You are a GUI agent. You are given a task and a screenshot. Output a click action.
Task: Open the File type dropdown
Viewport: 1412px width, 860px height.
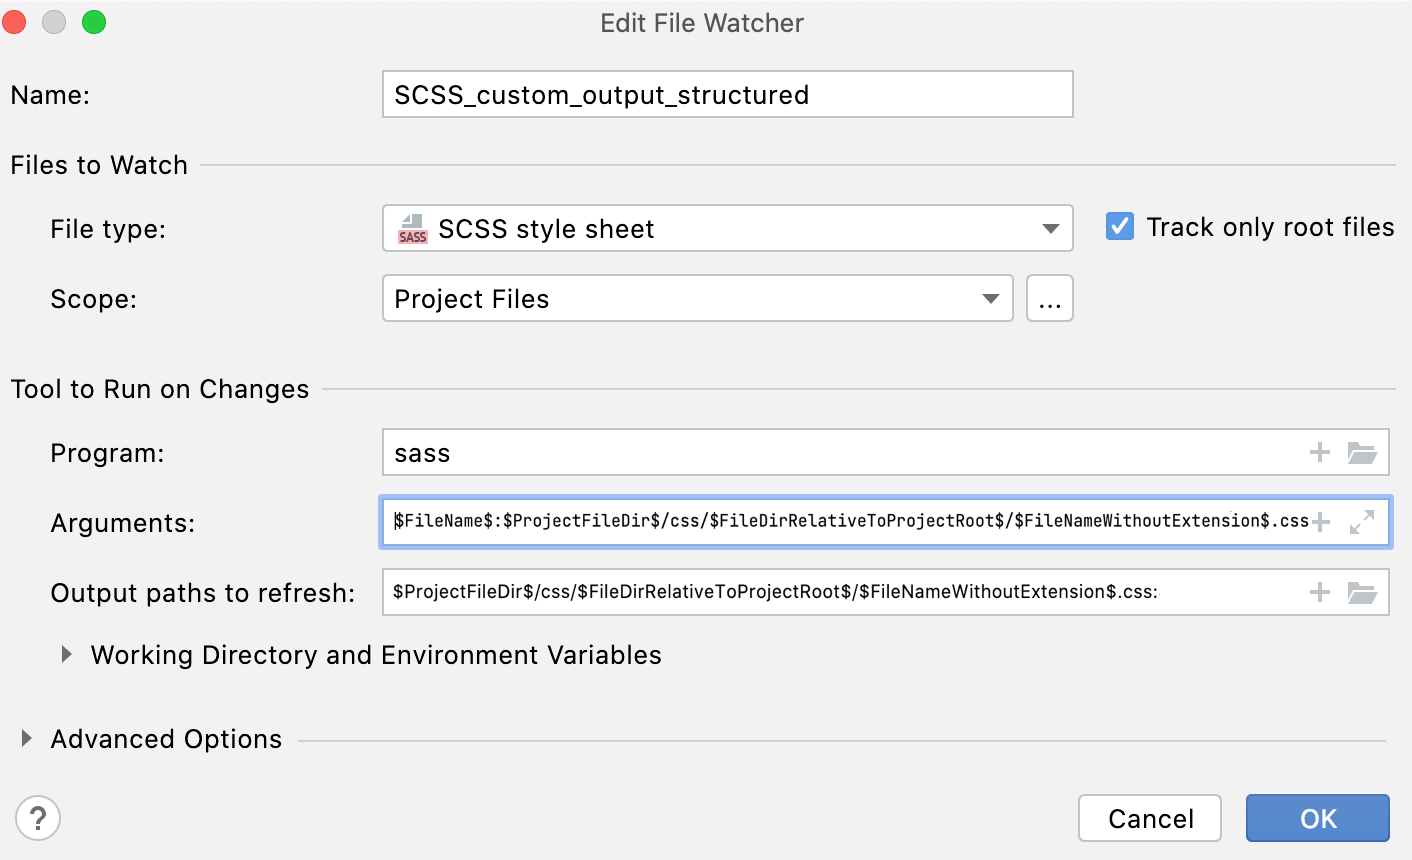click(x=1051, y=228)
